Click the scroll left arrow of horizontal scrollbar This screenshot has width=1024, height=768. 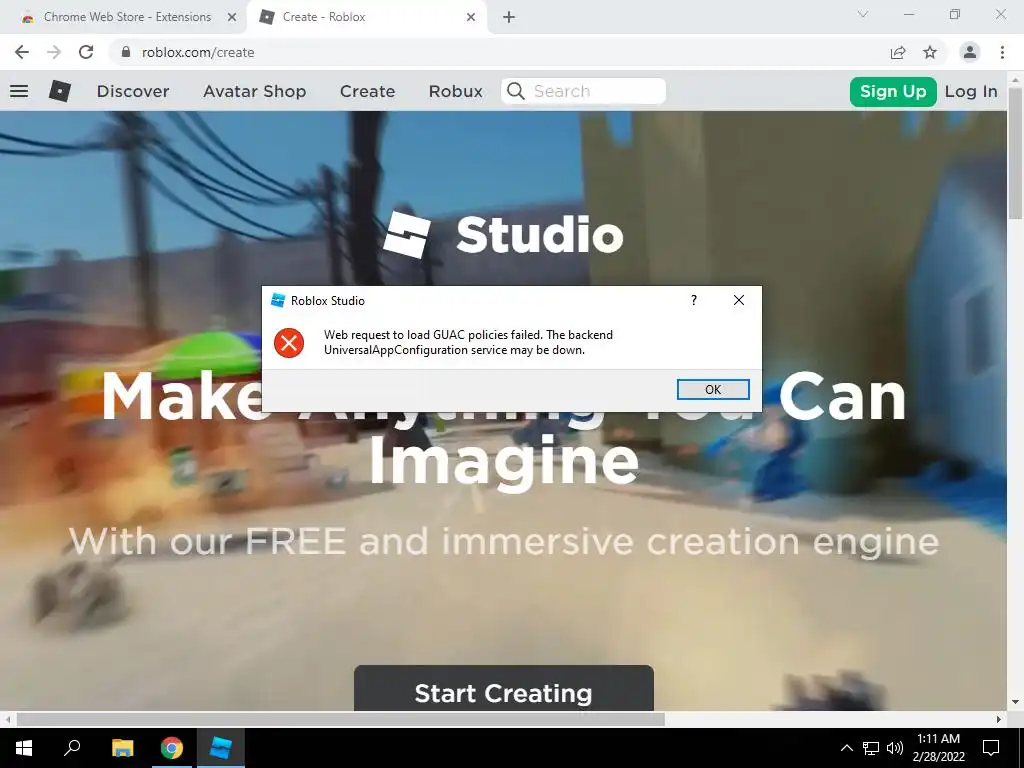(x=7, y=719)
